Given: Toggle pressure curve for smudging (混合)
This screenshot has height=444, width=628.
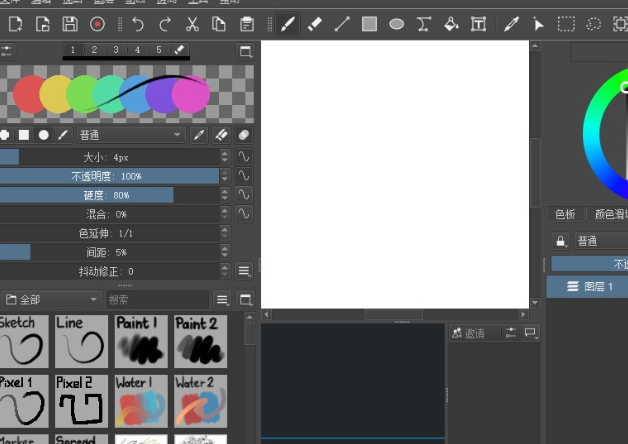Looking at the screenshot, I should pyautogui.click(x=244, y=213).
